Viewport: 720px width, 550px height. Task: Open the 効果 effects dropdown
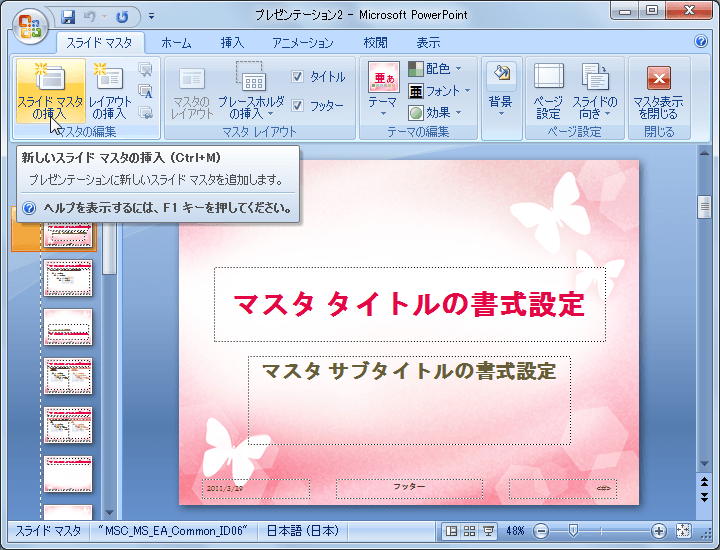tap(435, 112)
